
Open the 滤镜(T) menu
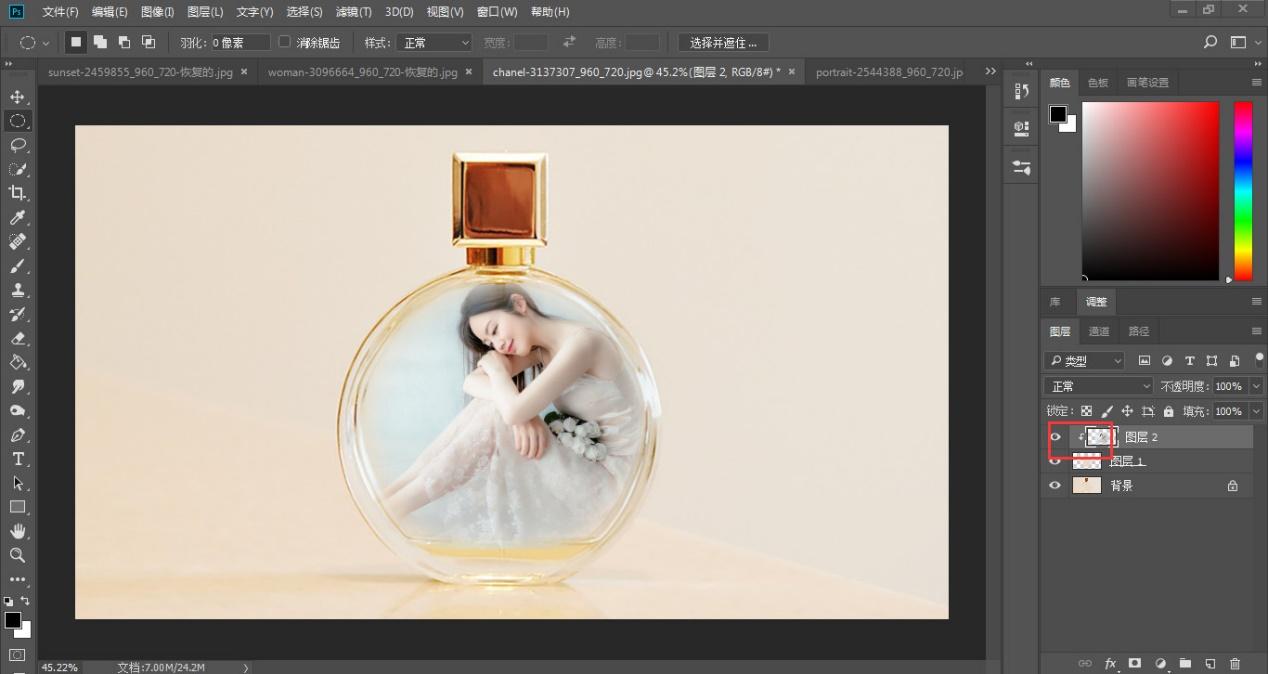(x=353, y=12)
